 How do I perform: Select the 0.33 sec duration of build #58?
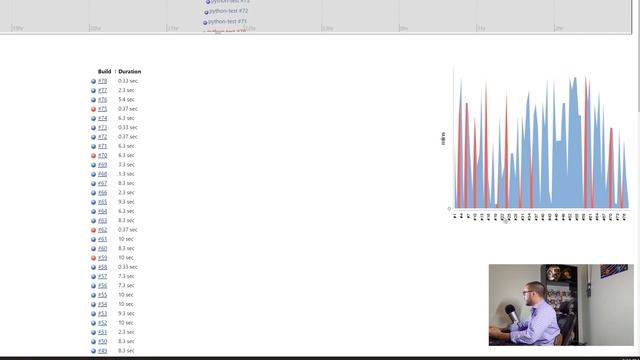(x=128, y=267)
